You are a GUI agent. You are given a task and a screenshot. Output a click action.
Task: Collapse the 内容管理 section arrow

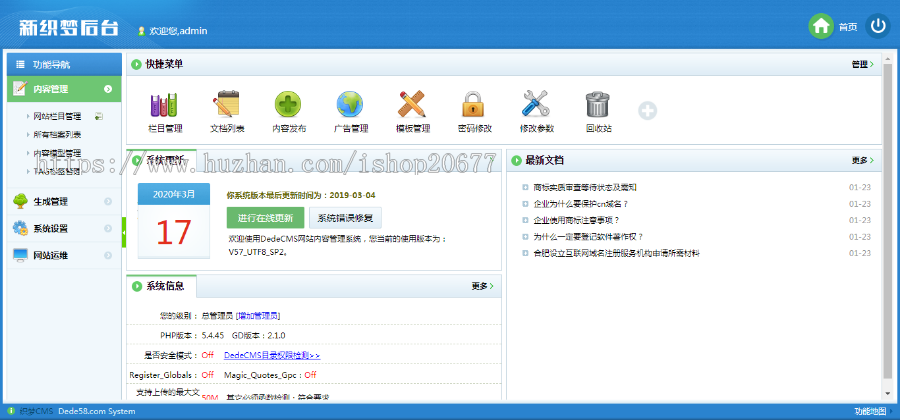(x=108, y=89)
